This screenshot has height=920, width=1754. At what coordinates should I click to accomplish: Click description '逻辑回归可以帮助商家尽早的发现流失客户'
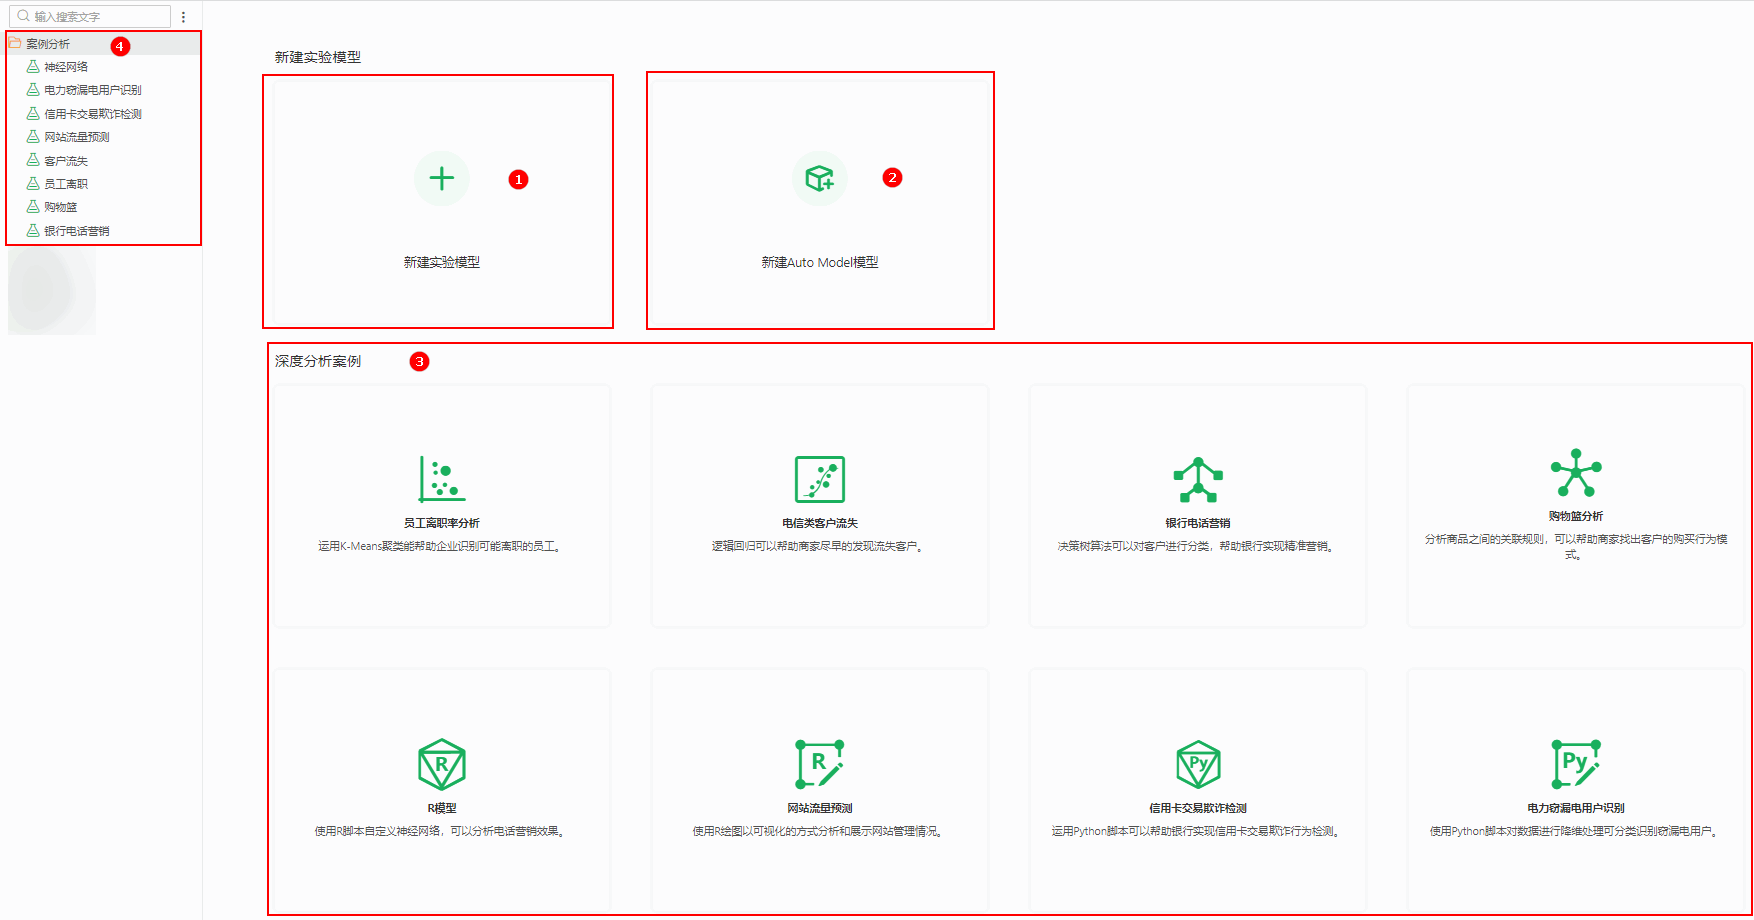818,546
